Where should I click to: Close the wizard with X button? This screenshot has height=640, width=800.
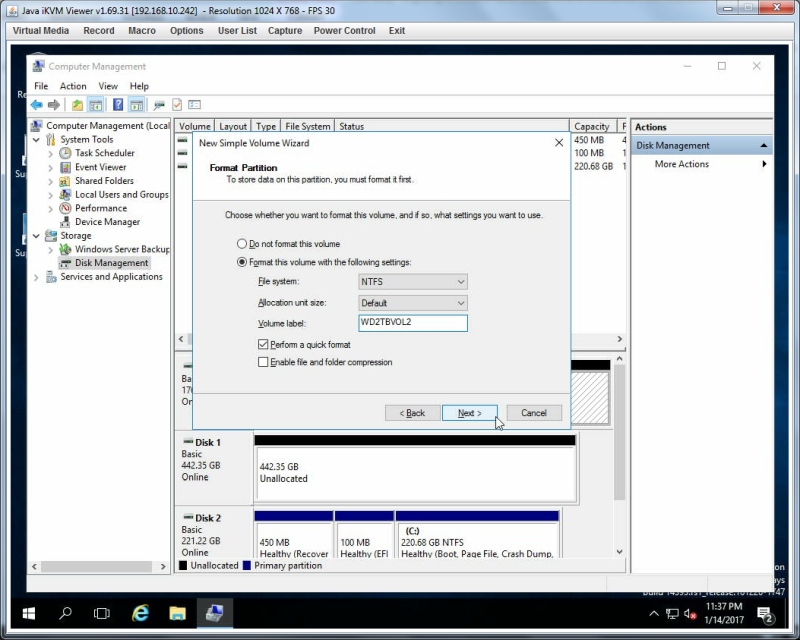(x=559, y=143)
